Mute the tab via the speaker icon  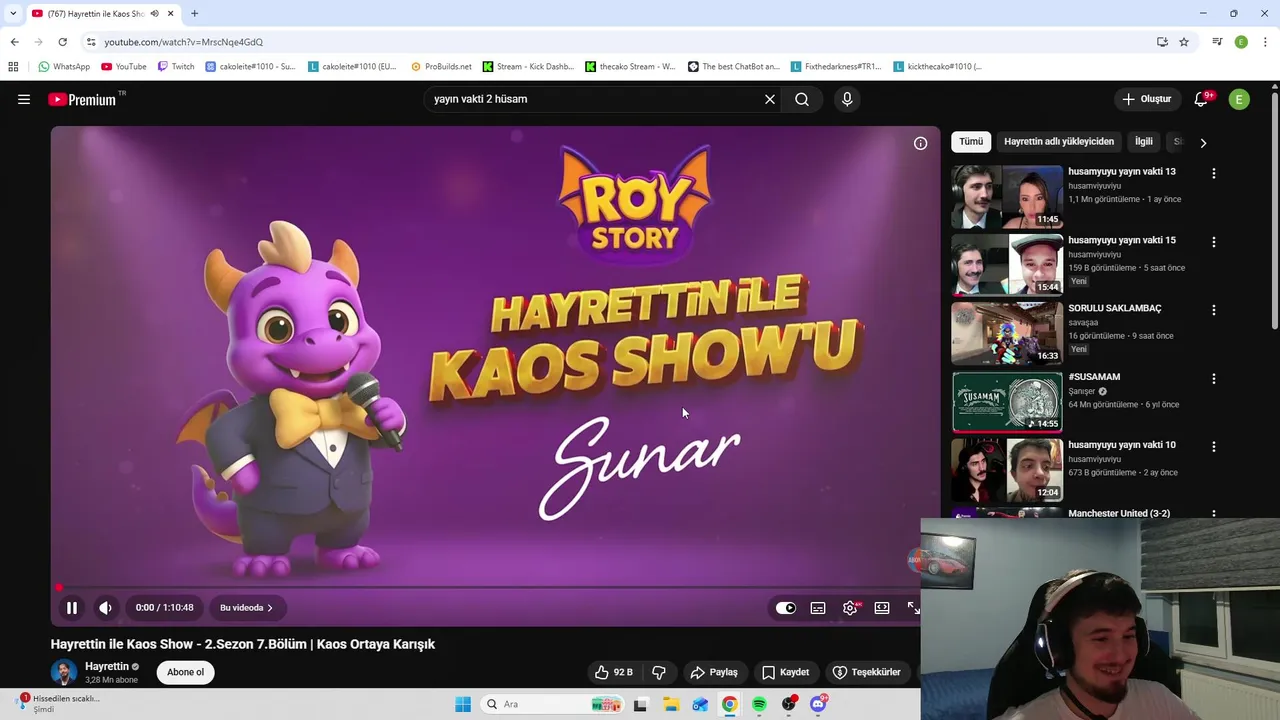point(154,13)
